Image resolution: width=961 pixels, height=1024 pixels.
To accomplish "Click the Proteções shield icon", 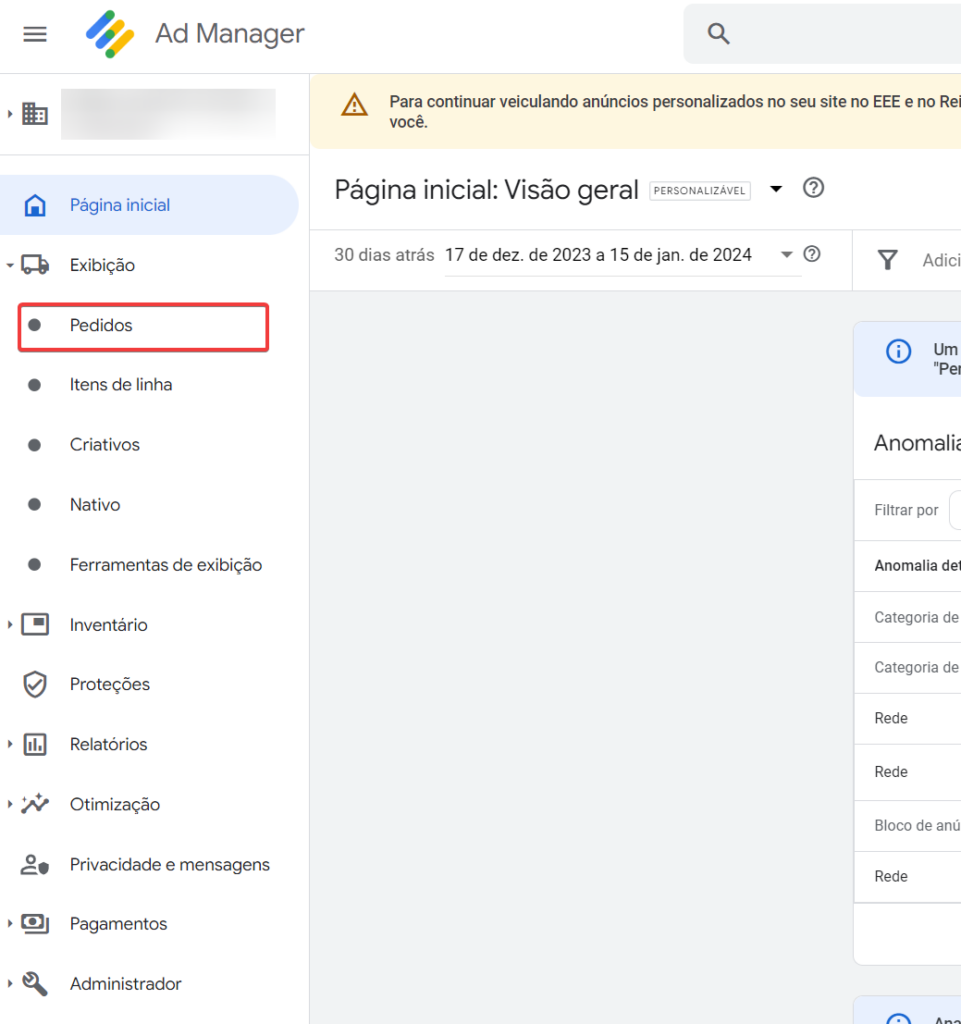I will (35, 684).
